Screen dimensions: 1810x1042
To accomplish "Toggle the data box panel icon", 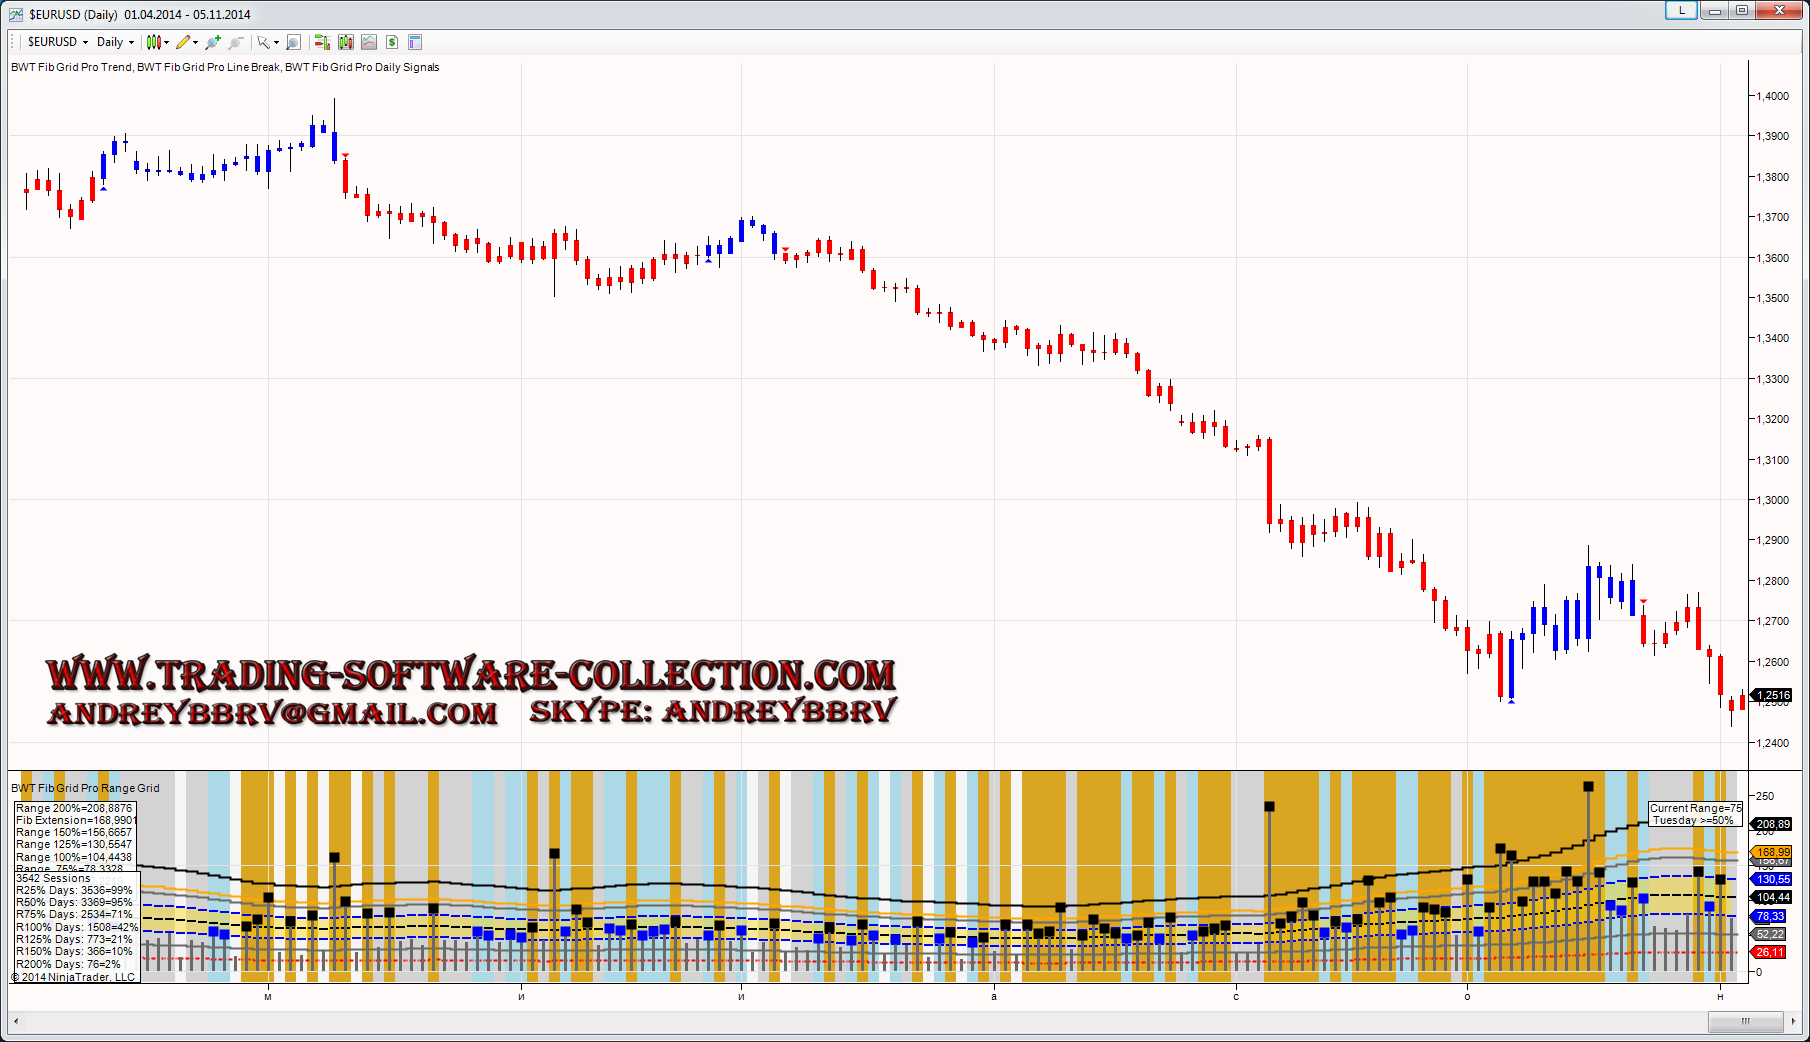I will click(415, 42).
